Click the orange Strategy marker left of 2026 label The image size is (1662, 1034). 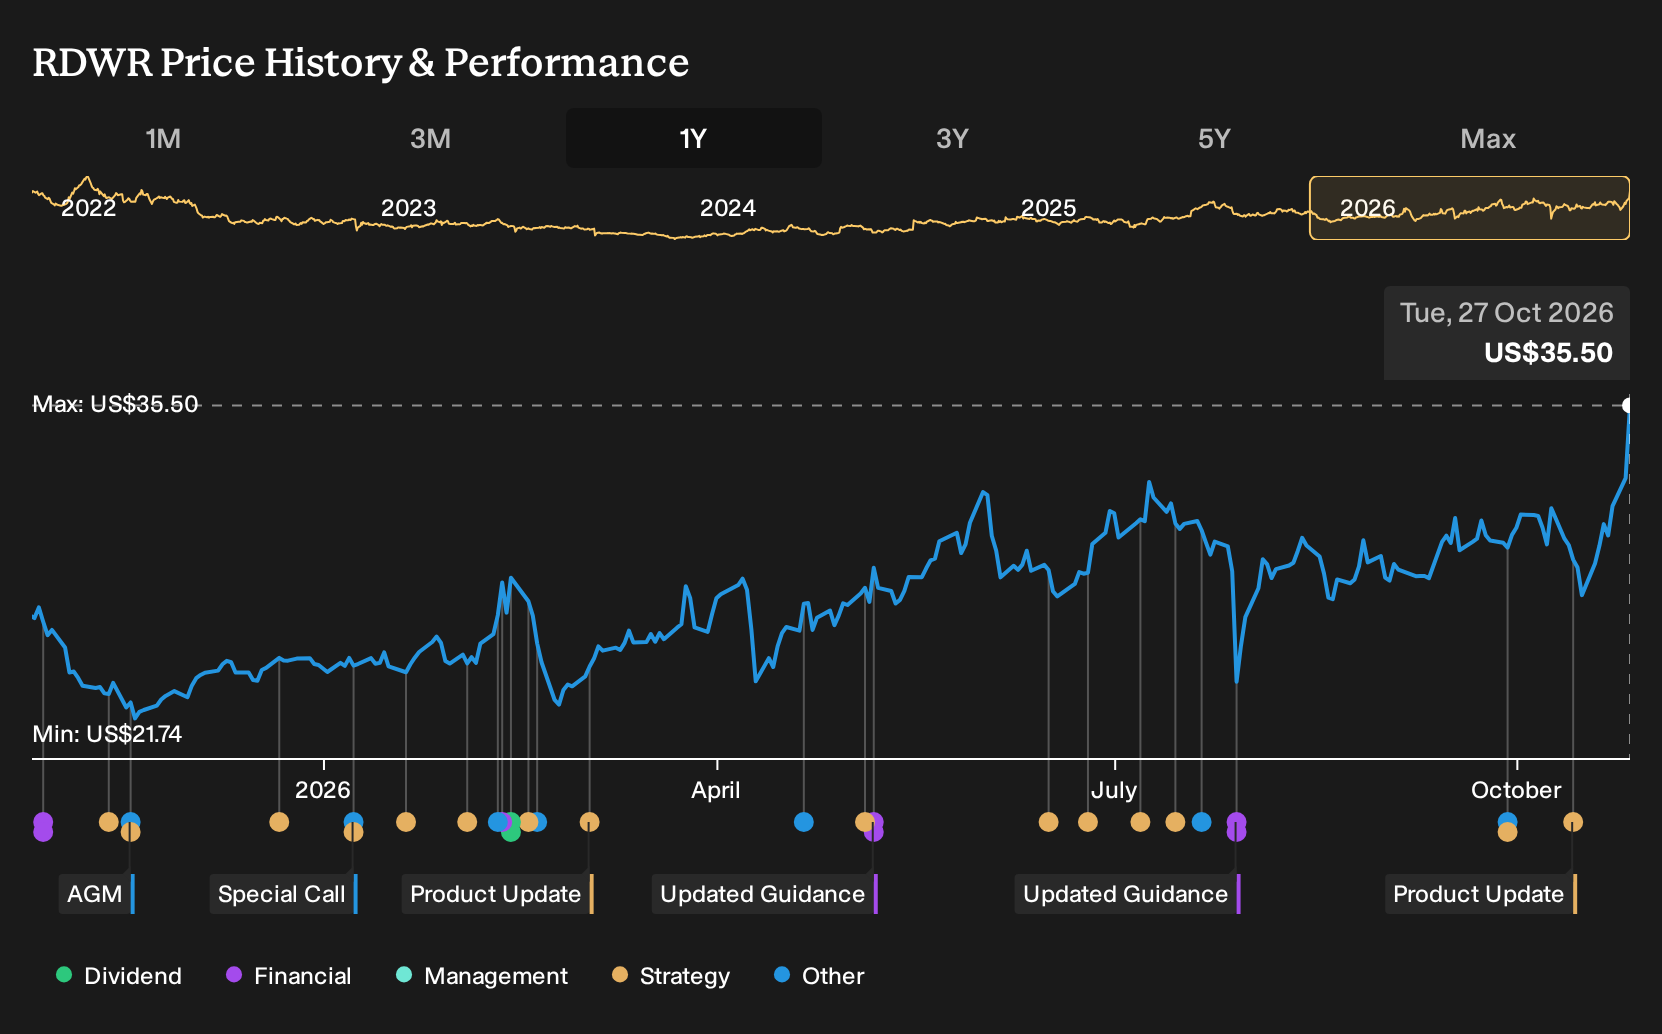click(279, 822)
